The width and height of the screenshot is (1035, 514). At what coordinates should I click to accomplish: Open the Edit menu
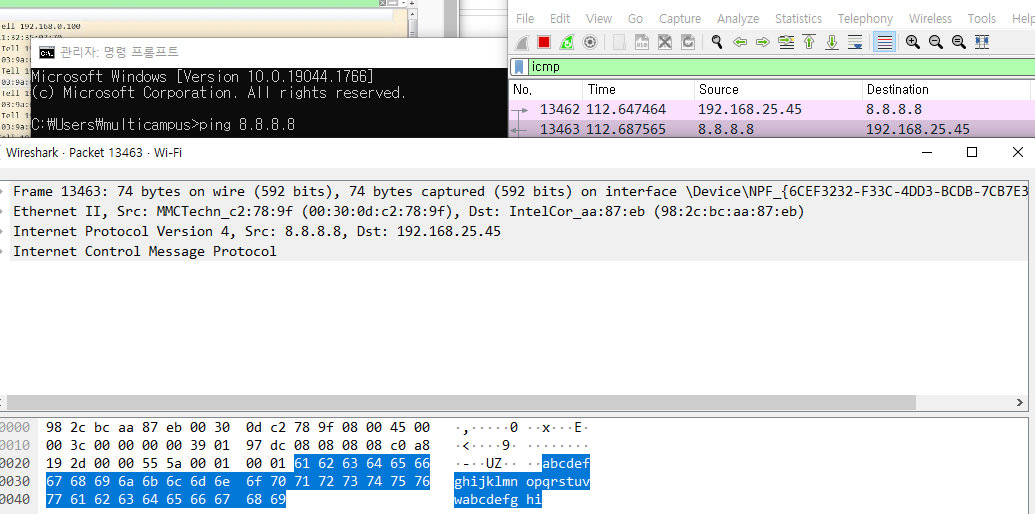(x=560, y=18)
